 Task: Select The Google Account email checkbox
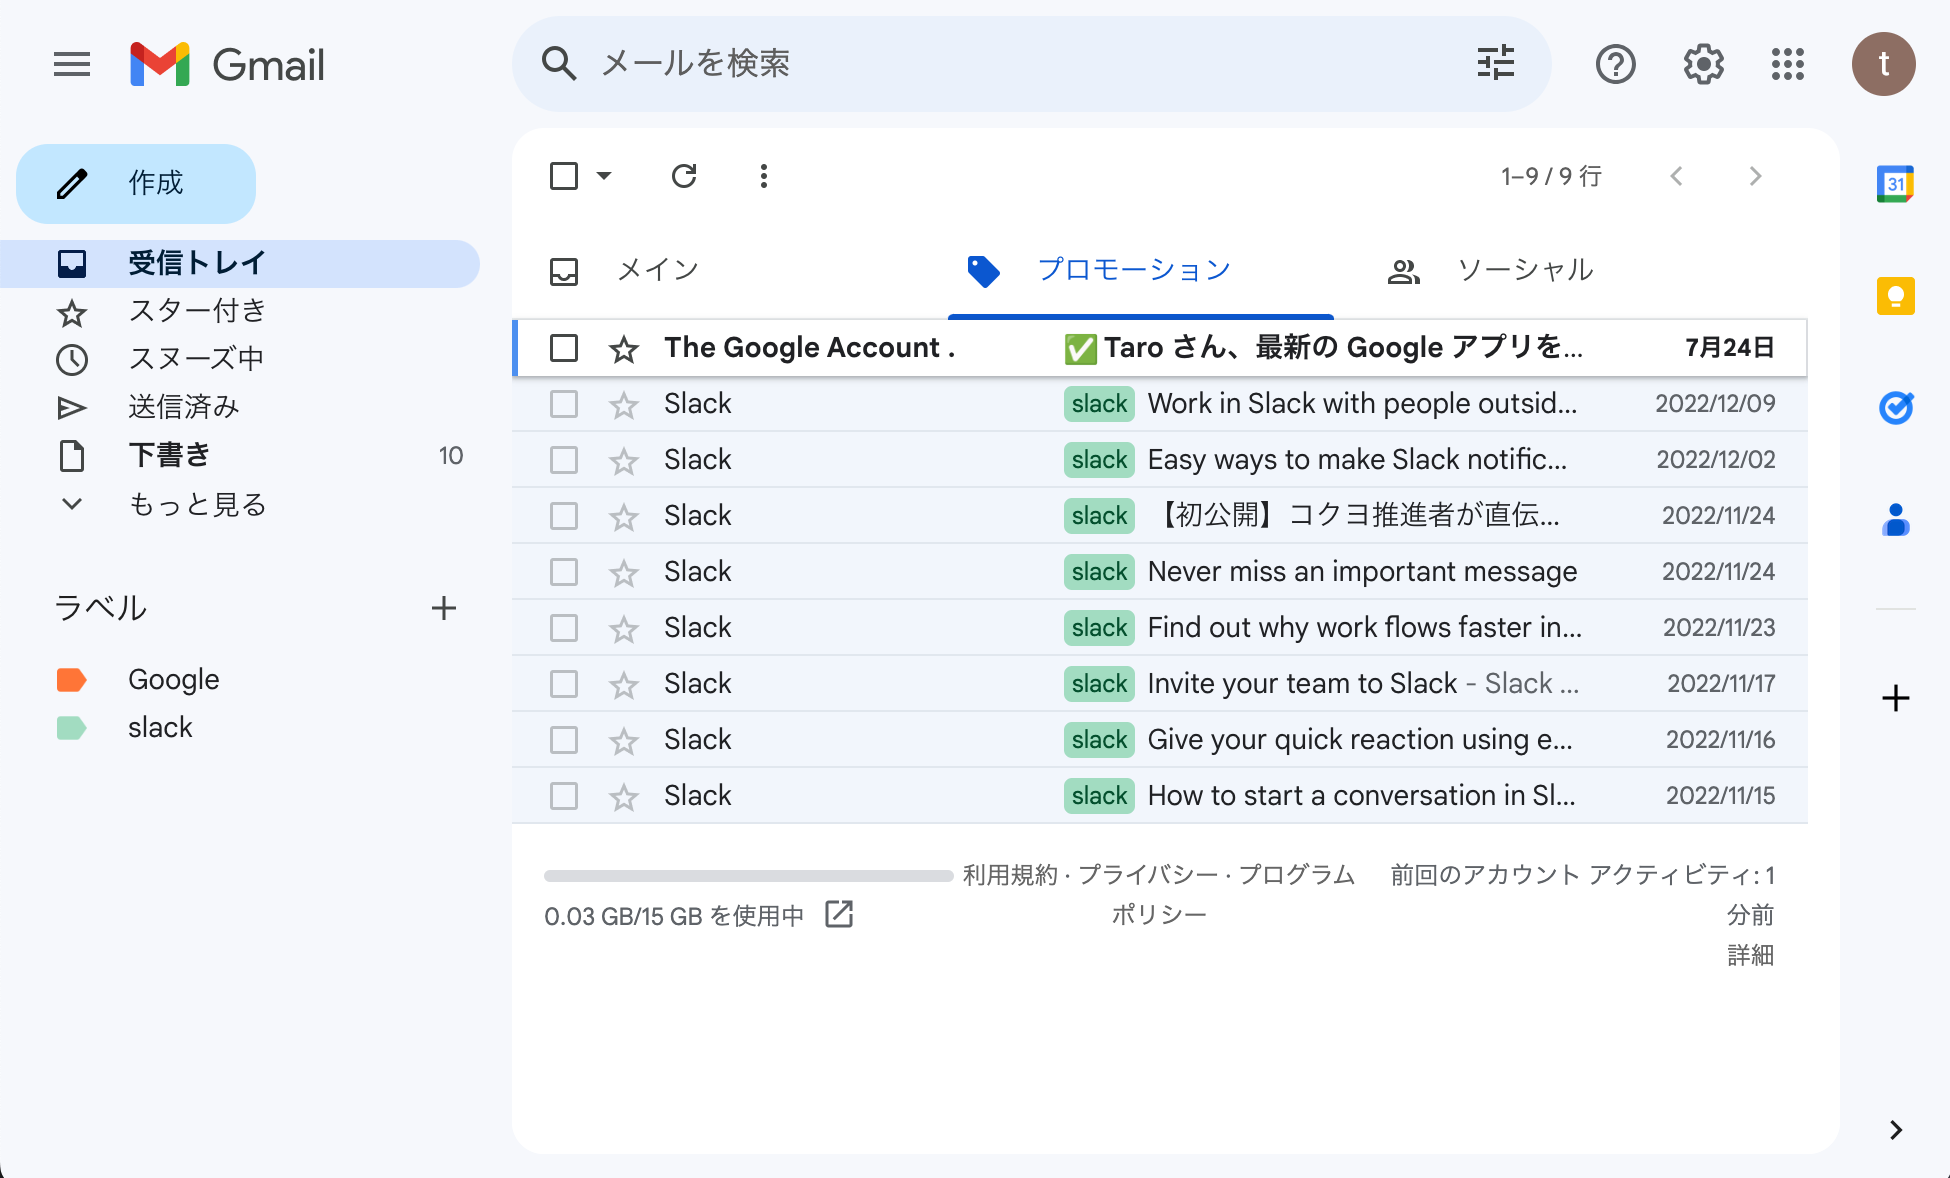(x=564, y=348)
